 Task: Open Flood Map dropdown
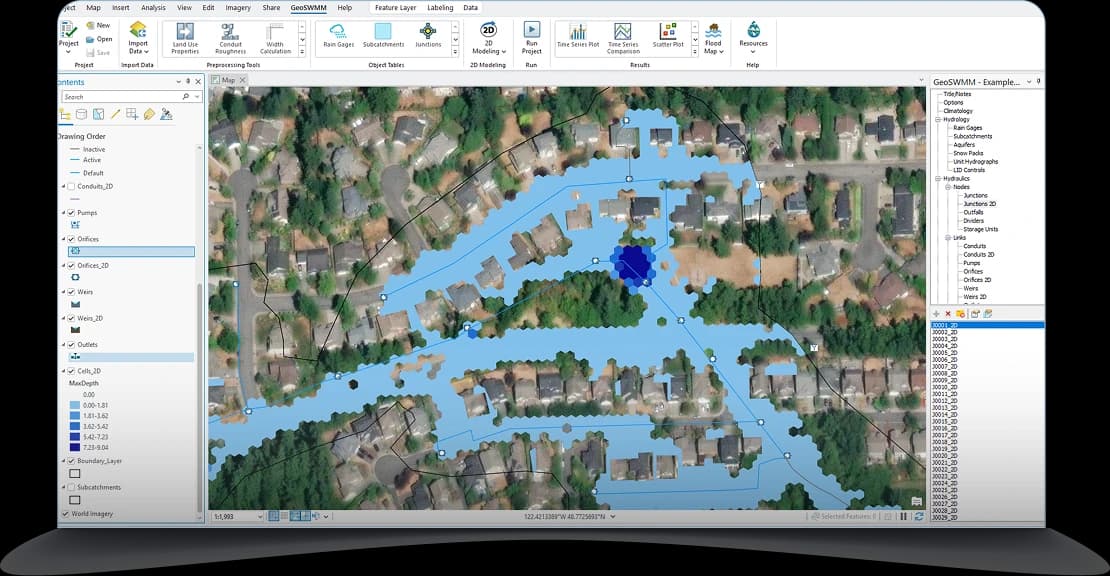point(714,38)
